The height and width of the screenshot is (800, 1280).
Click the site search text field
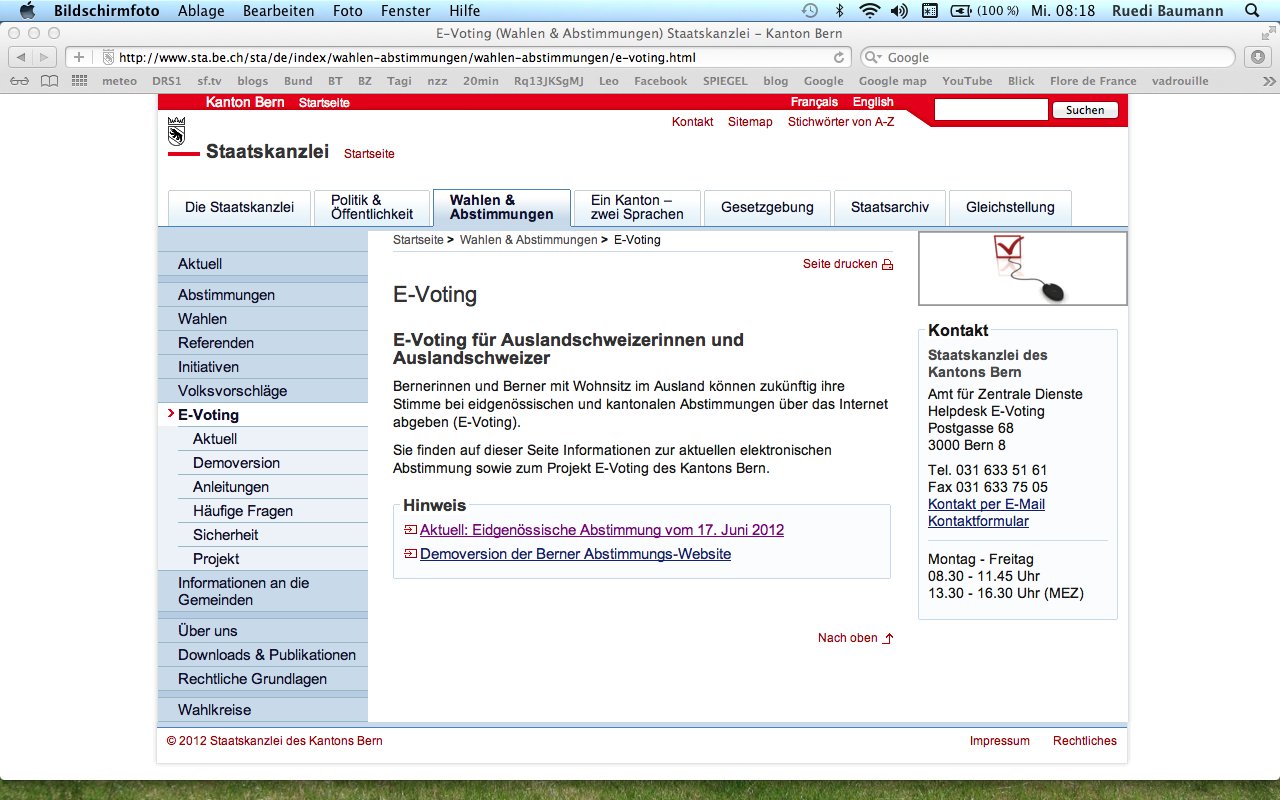click(990, 110)
